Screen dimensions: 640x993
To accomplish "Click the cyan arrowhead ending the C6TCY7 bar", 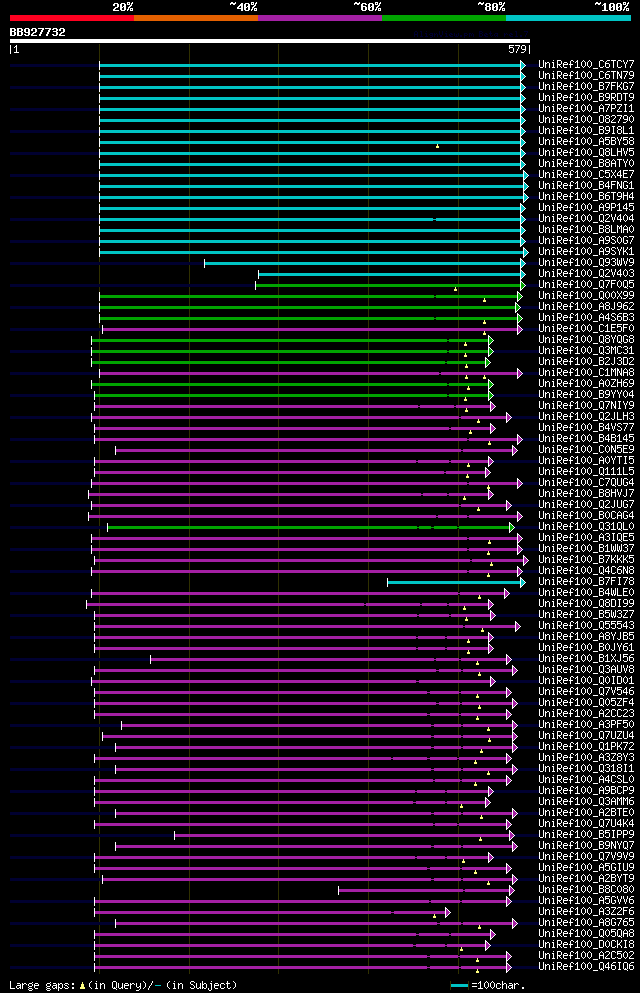I will [x=523, y=65].
